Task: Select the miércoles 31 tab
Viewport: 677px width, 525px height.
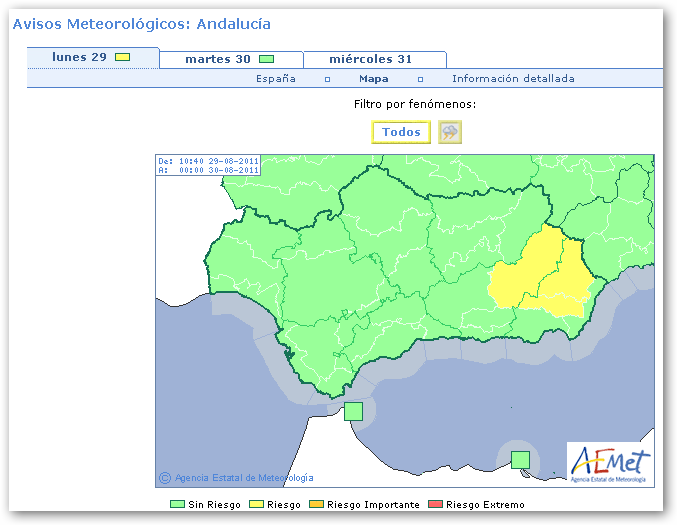Action: click(x=370, y=59)
